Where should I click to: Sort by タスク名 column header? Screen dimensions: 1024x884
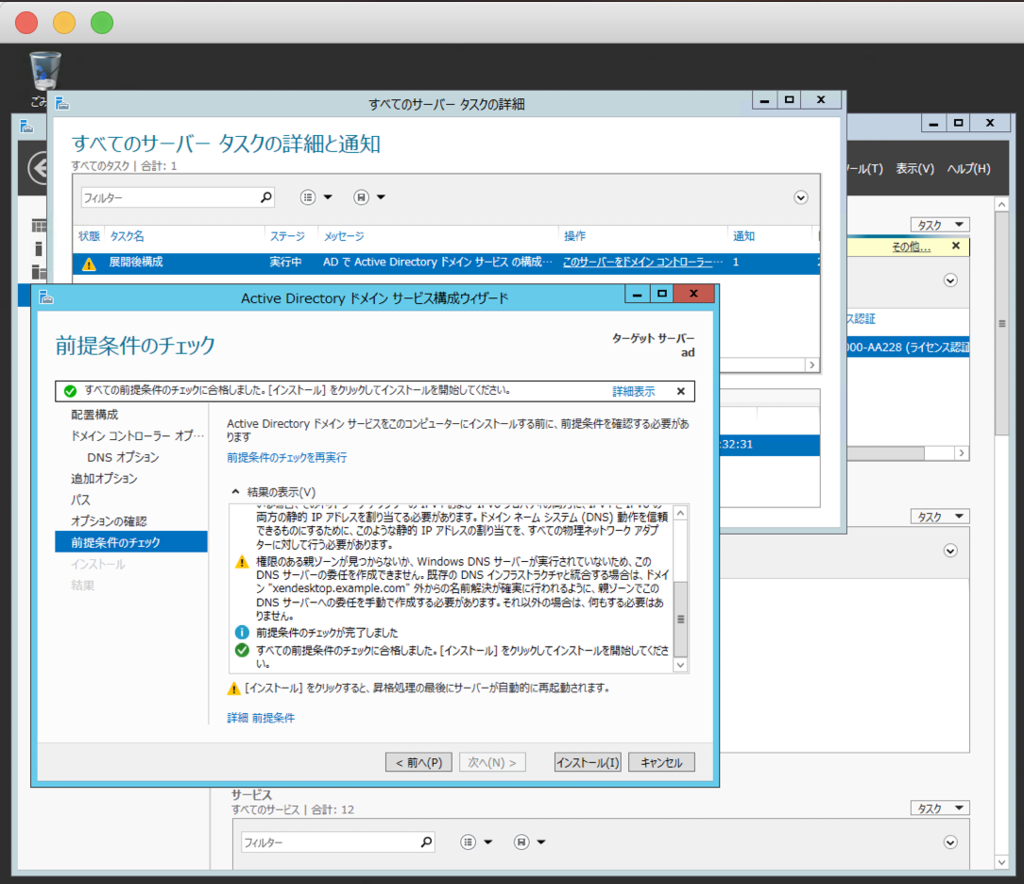(x=127, y=236)
